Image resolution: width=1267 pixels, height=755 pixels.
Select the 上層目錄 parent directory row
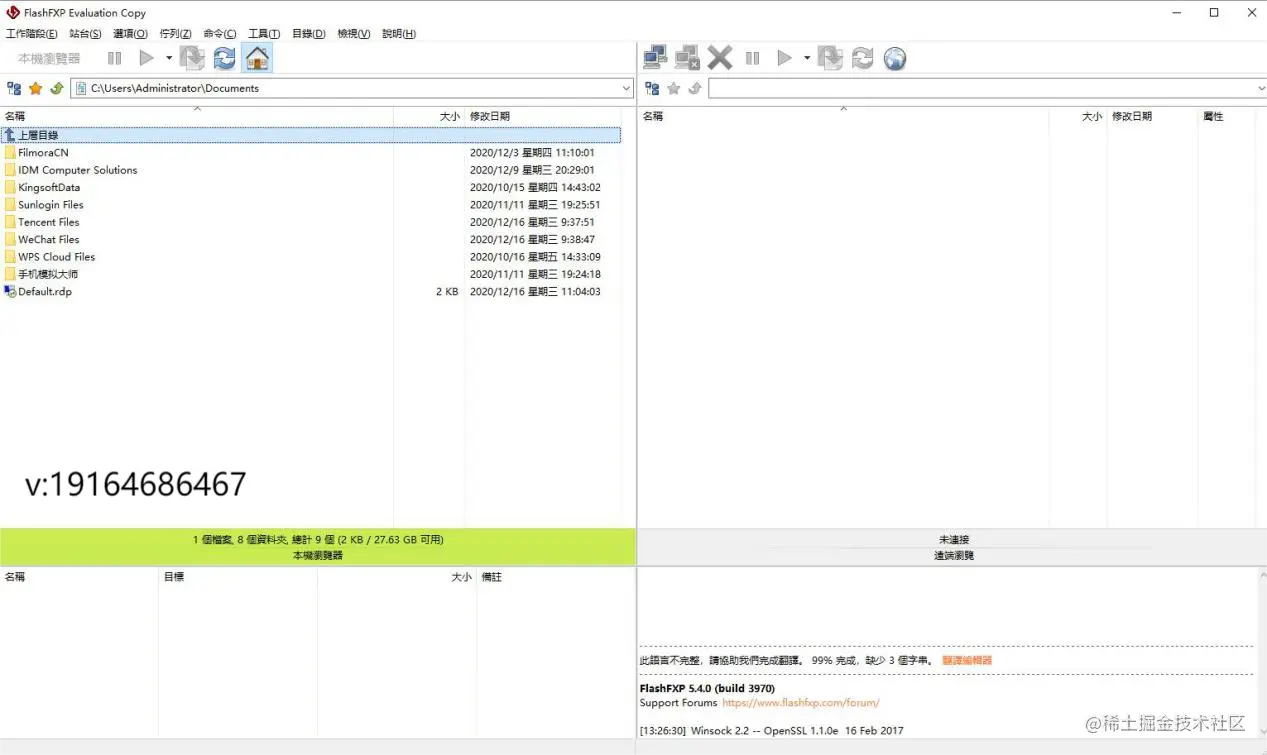click(311, 135)
